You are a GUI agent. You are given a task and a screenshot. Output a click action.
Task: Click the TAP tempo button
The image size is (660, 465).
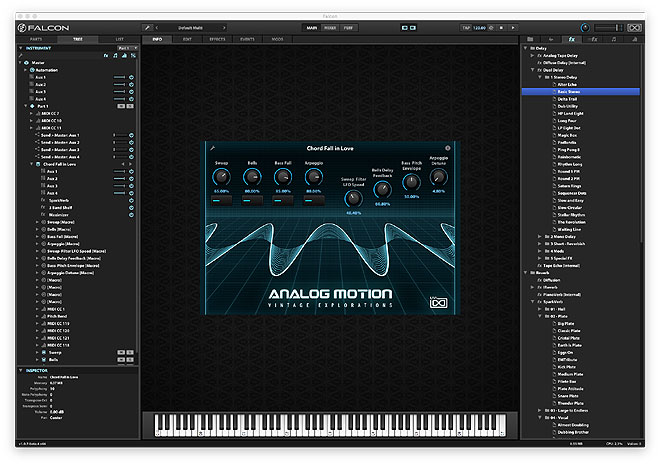pyautogui.click(x=466, y=28)
